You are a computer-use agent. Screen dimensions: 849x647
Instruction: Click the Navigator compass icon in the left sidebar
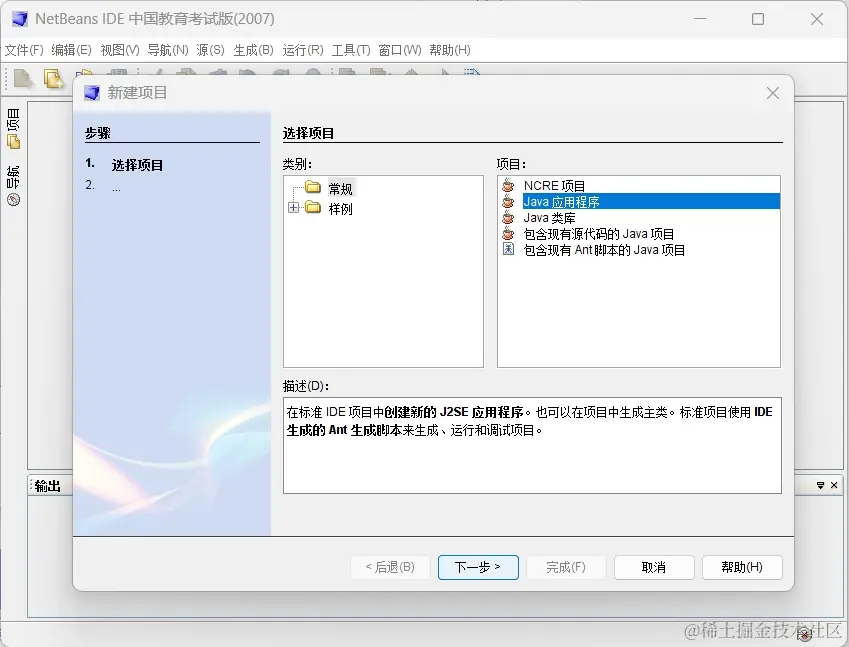click(12, 199)
